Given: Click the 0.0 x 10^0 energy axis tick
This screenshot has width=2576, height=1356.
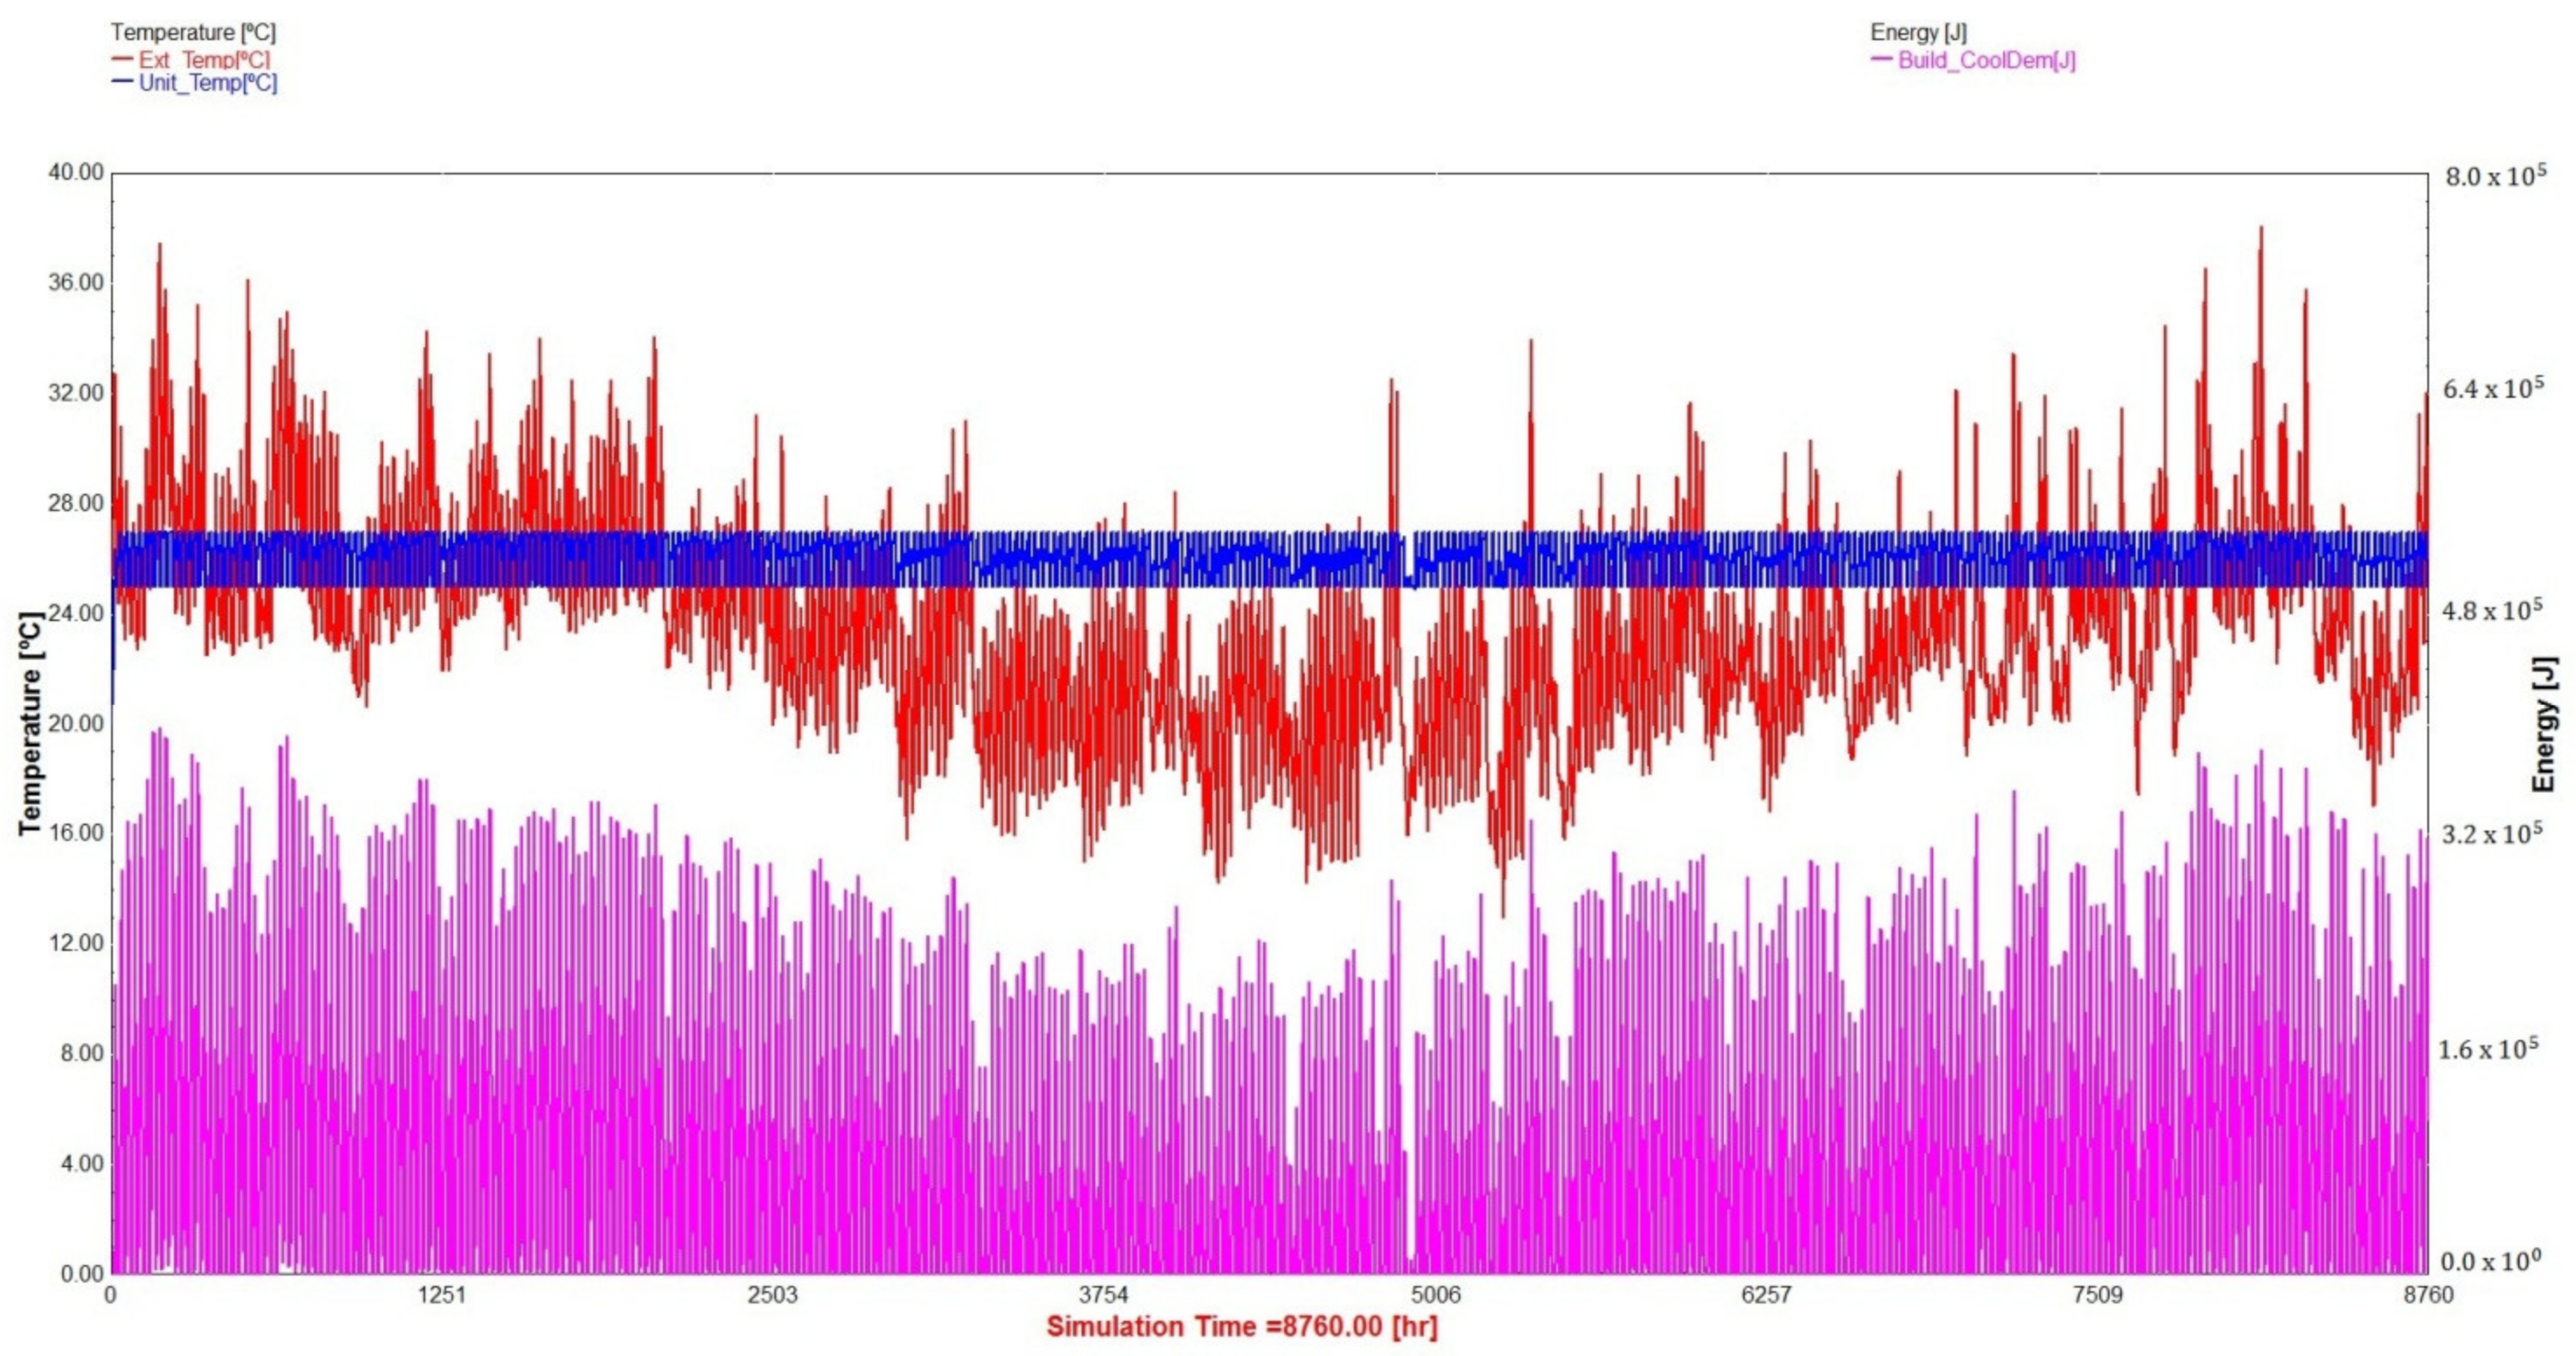Looking at the screenshot, I should click(2490, 1262).
